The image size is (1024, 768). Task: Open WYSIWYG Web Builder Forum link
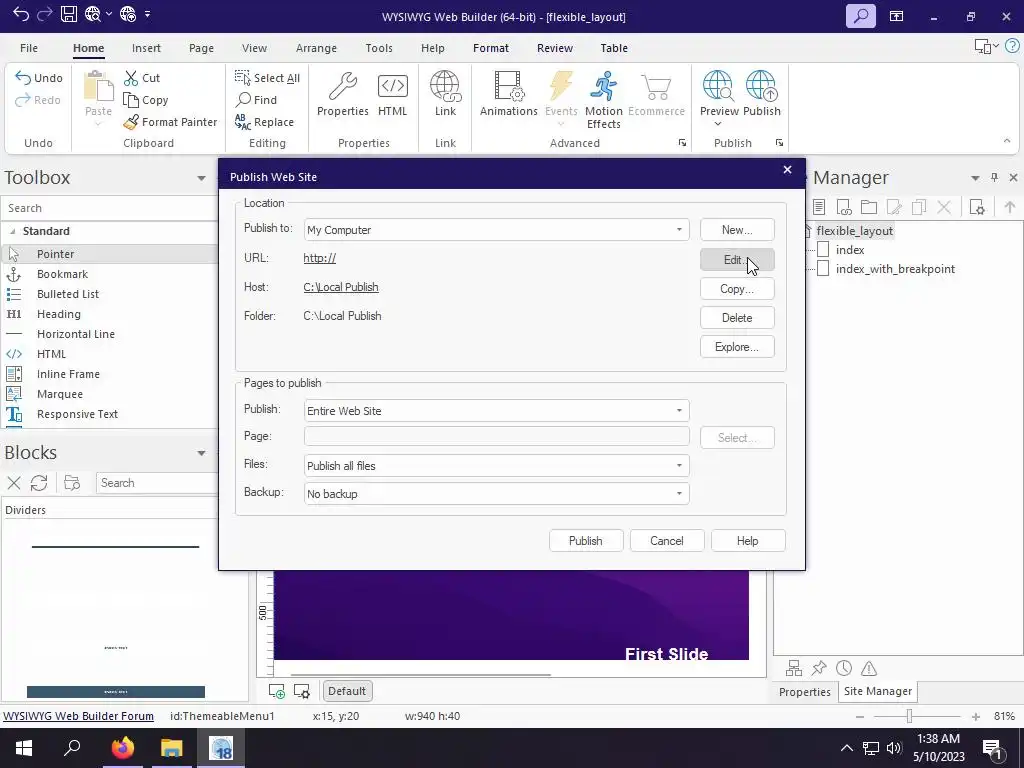pos(78,716)
